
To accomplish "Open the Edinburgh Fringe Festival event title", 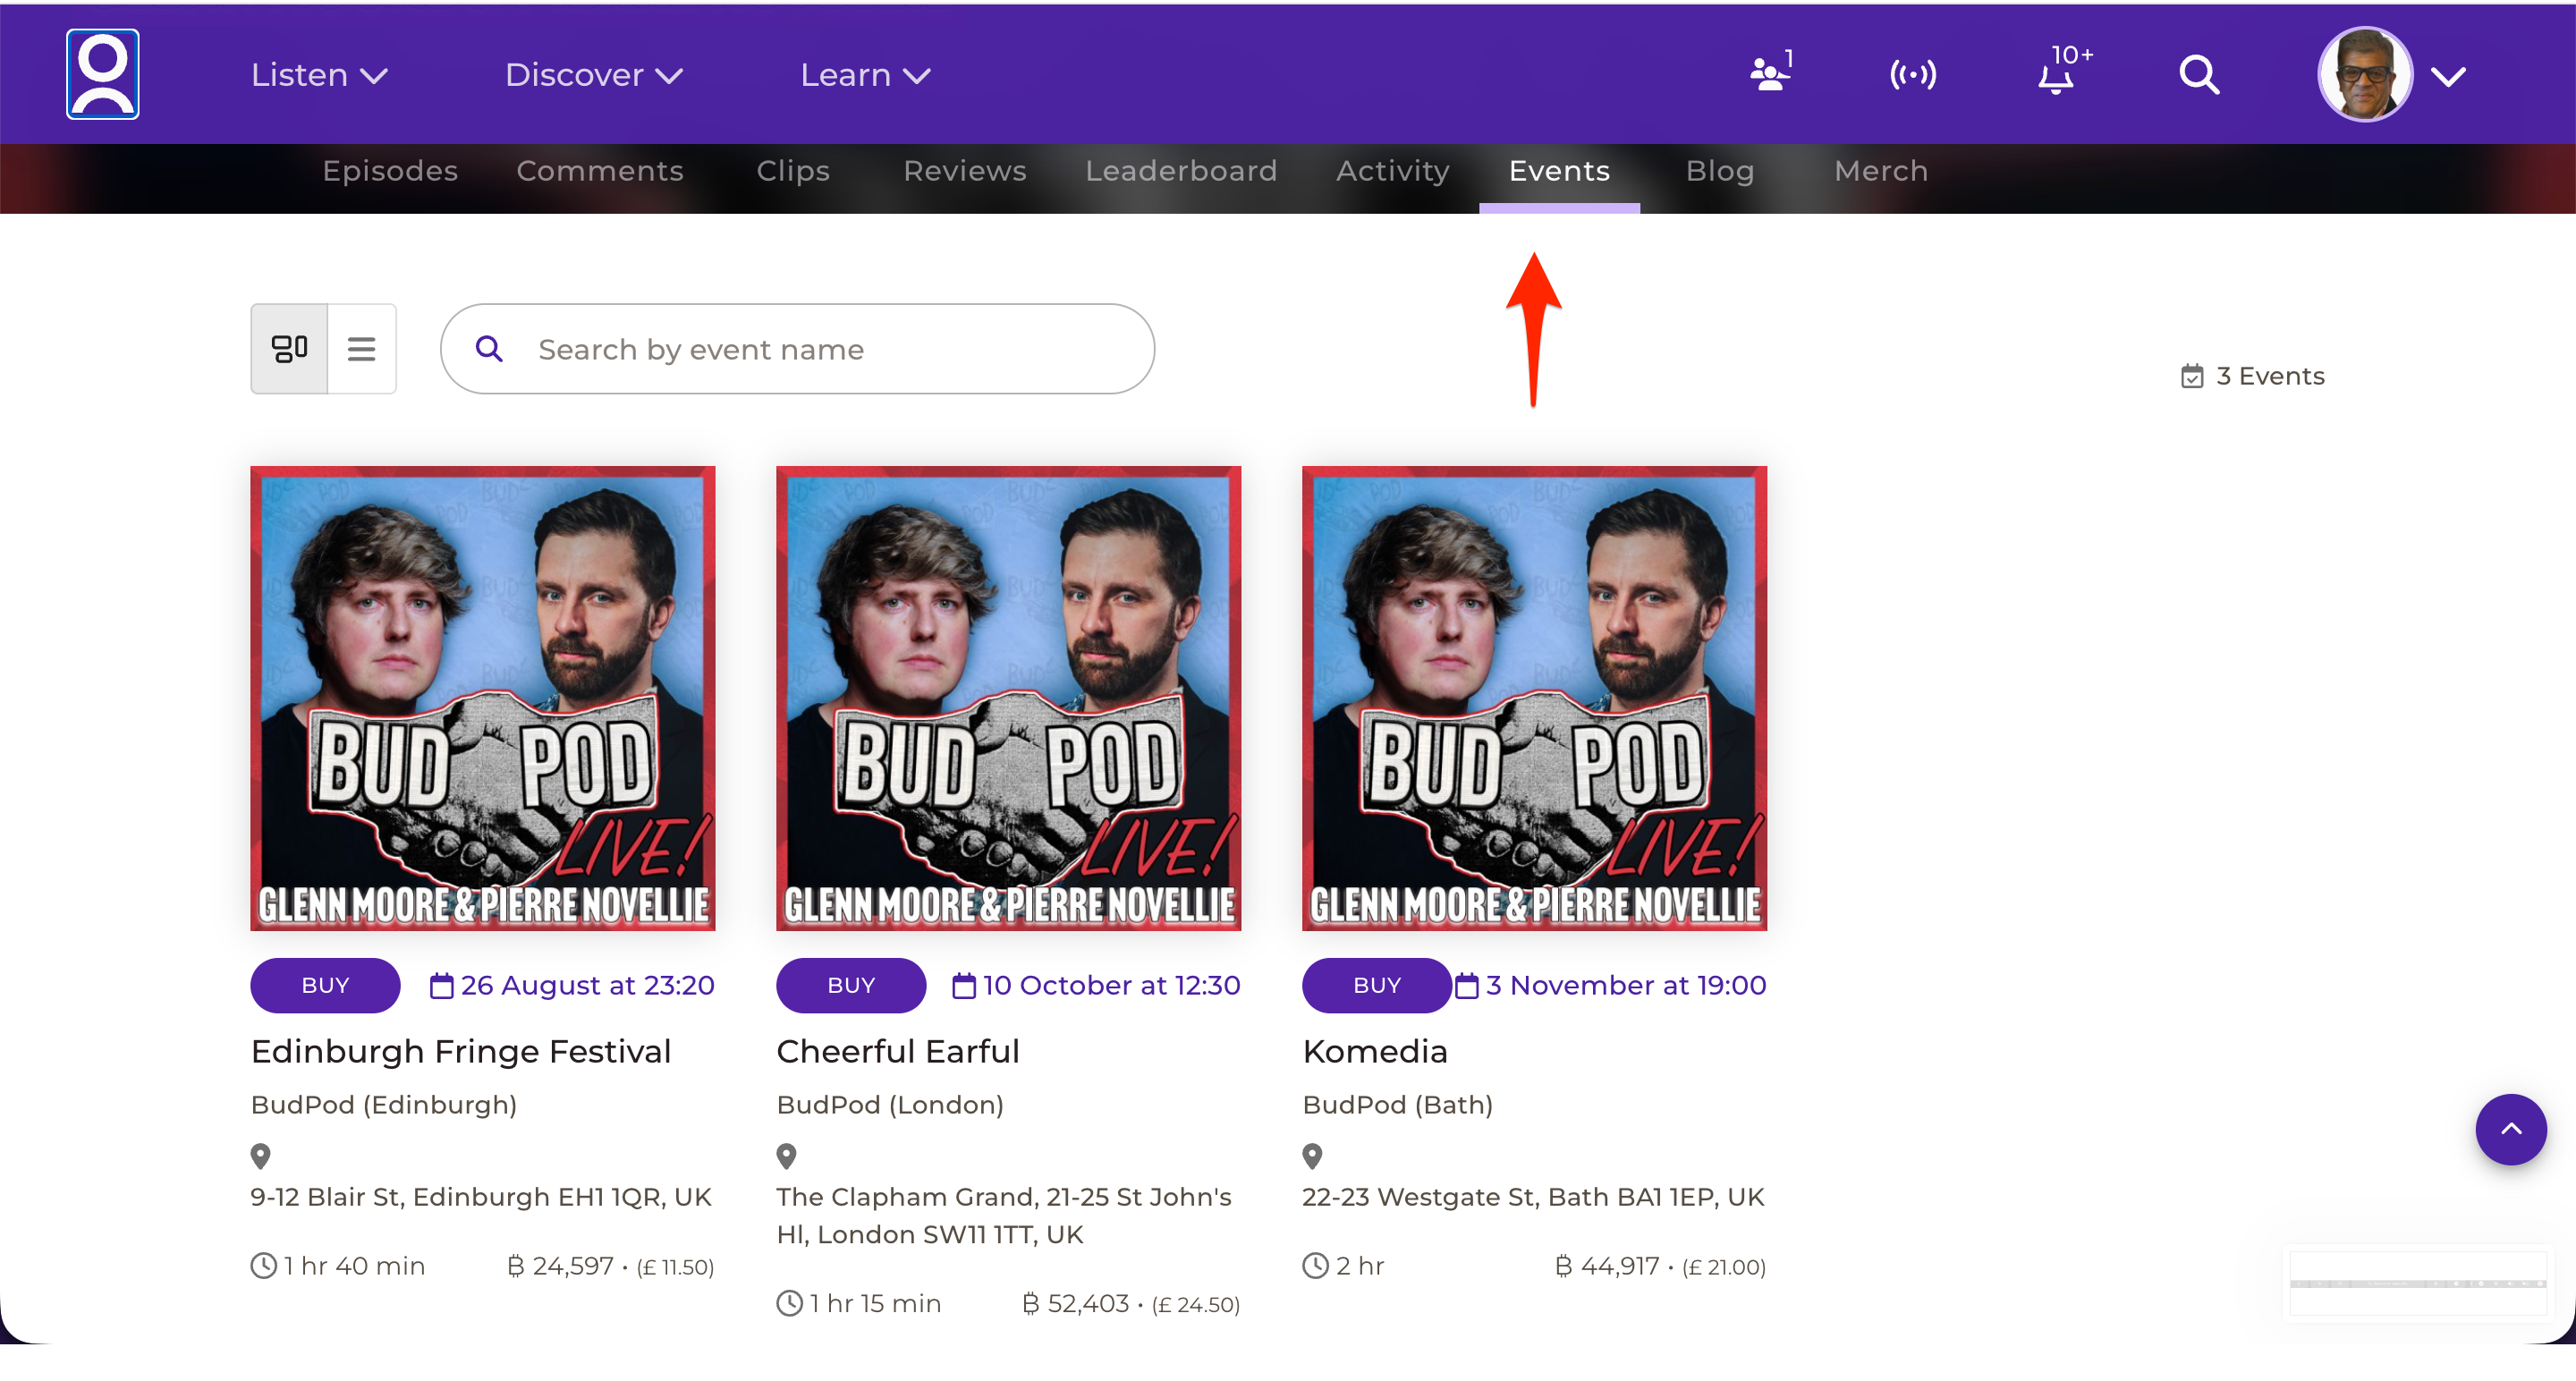I will pos(461,1052).
